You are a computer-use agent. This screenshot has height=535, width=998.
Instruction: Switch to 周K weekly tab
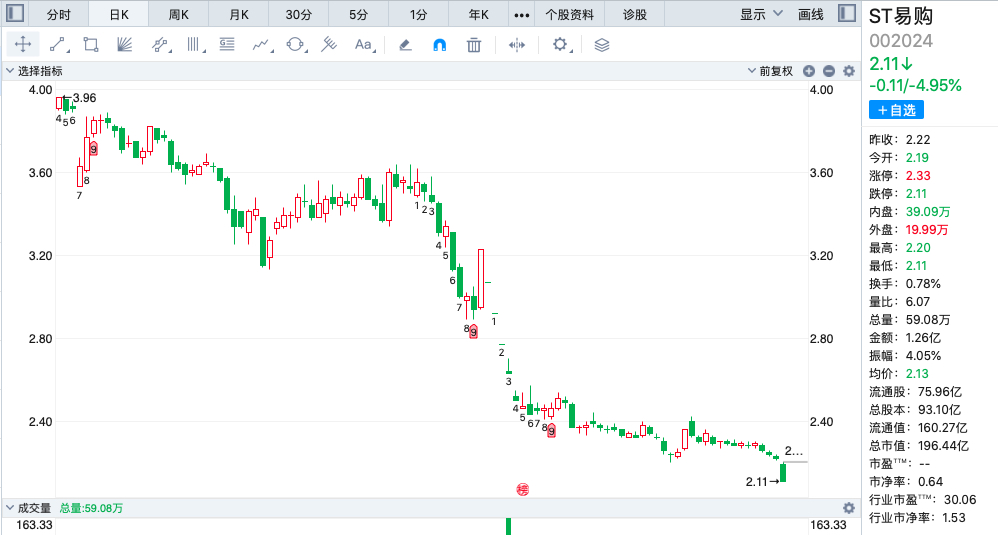(x=178, y=14)
